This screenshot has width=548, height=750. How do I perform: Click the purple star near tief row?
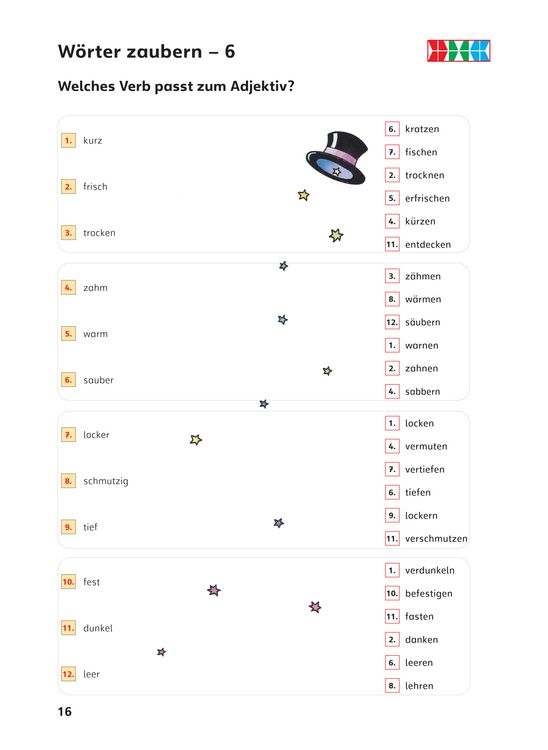coord(279,523)
